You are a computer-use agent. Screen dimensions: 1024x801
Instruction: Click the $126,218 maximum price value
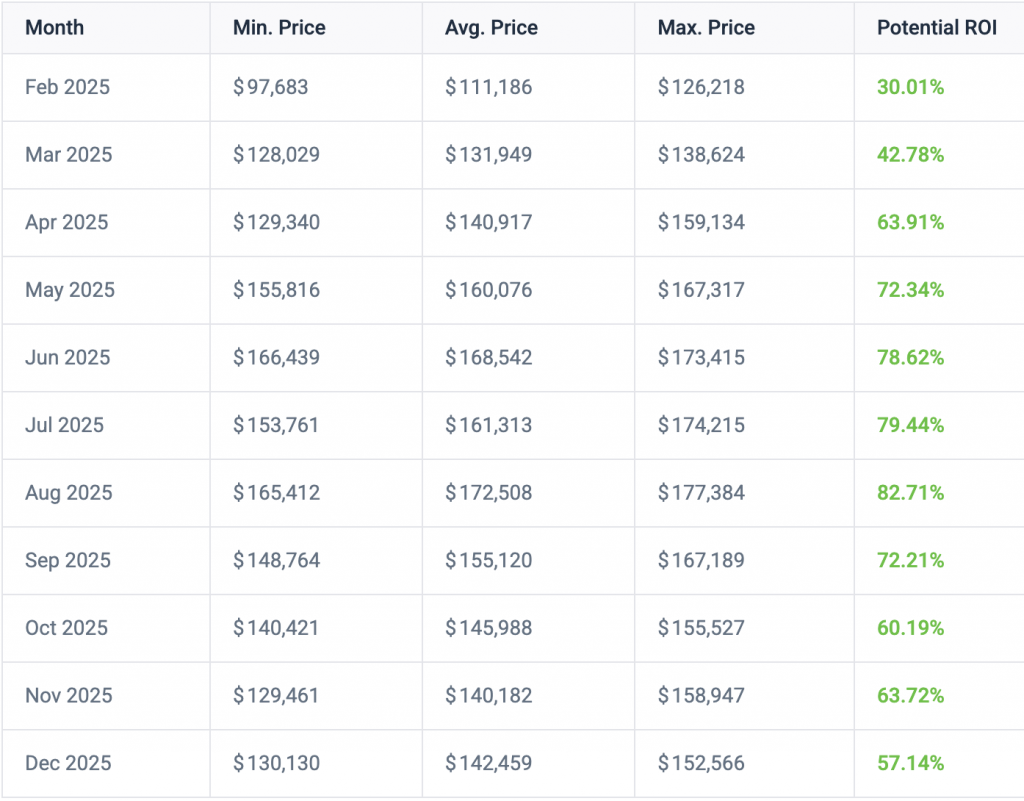[701, 87]
